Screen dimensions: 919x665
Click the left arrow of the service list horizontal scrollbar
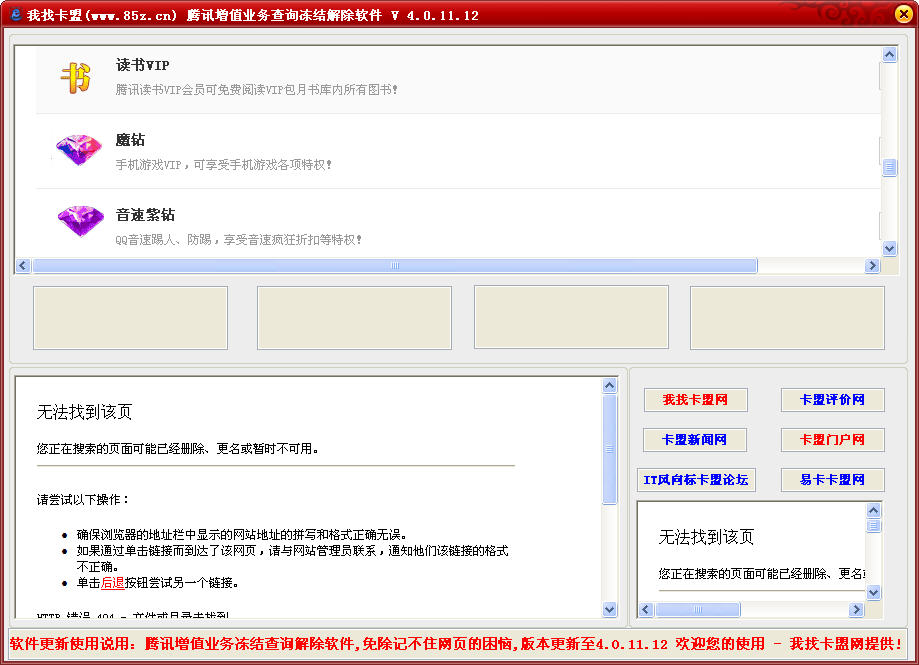pyautogui.click(x=23, y=265)
